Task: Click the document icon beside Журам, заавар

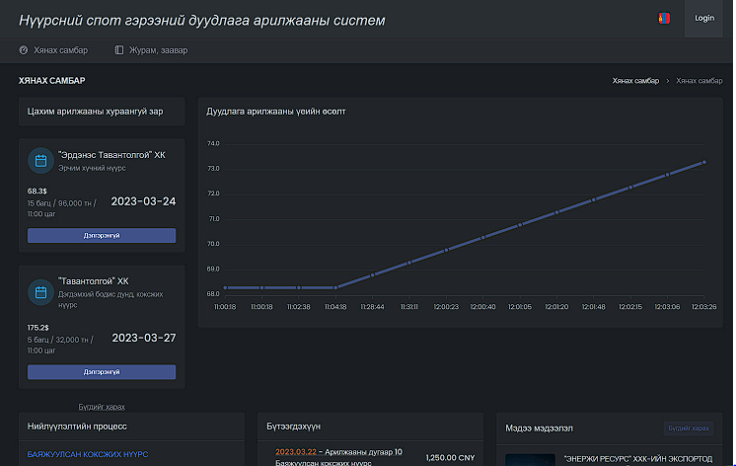Action: click(x=119, y=50)
